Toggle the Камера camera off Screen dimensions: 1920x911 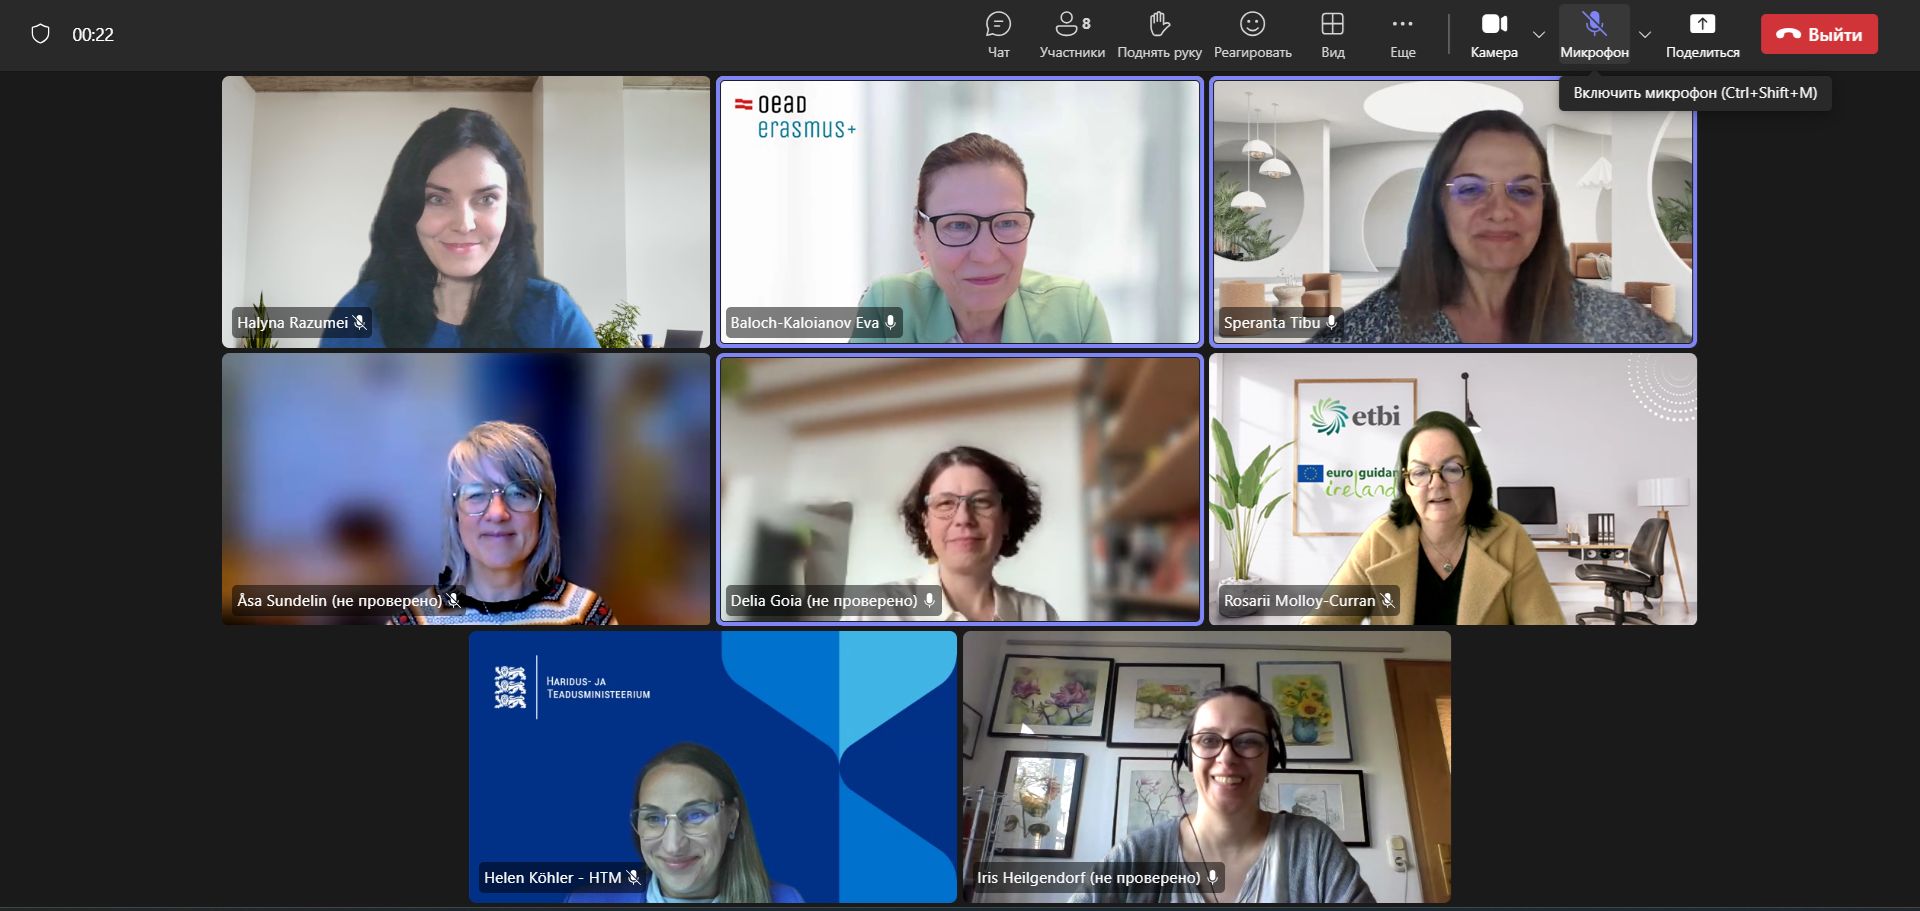click(x=1494, y=34)
